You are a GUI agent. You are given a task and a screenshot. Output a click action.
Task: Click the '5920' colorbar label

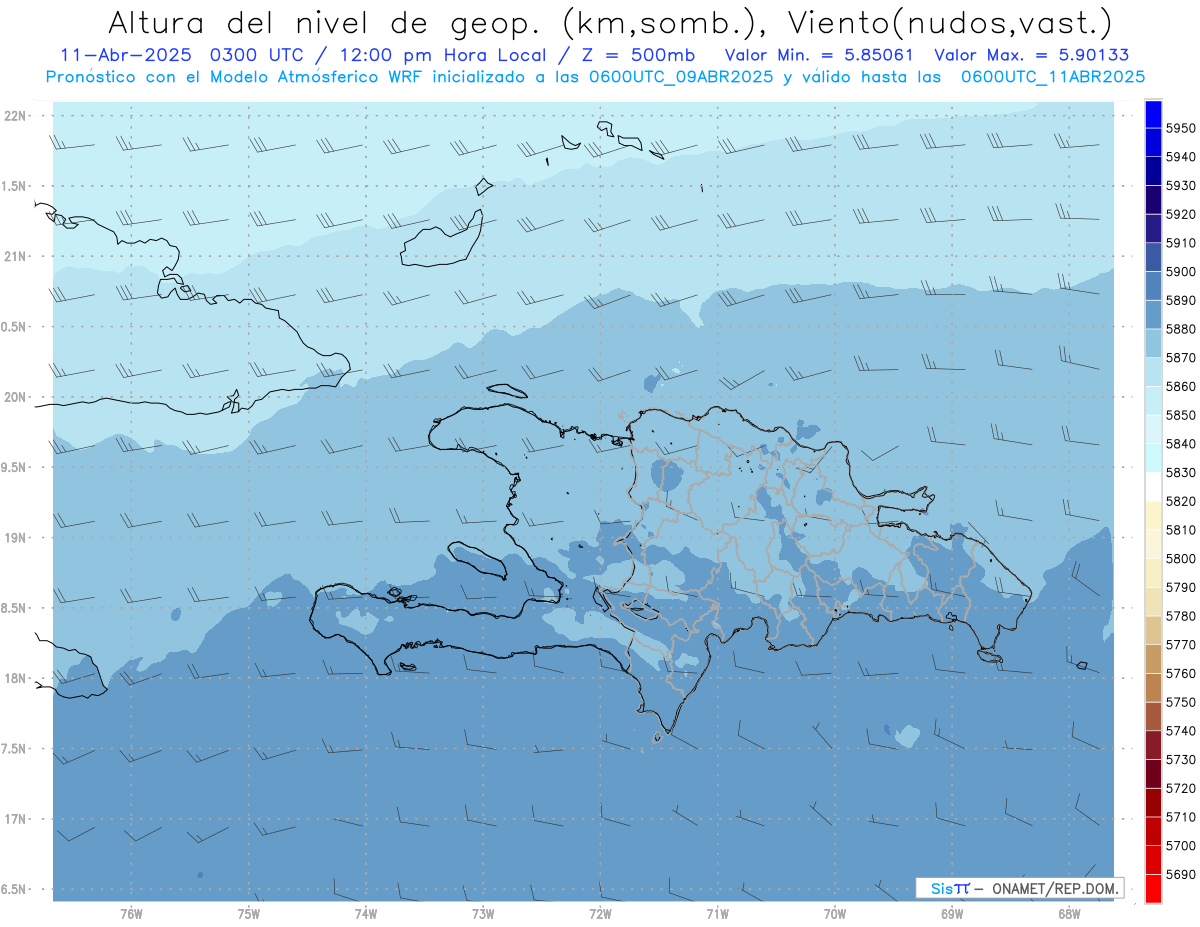click(x=1181, y=214)
